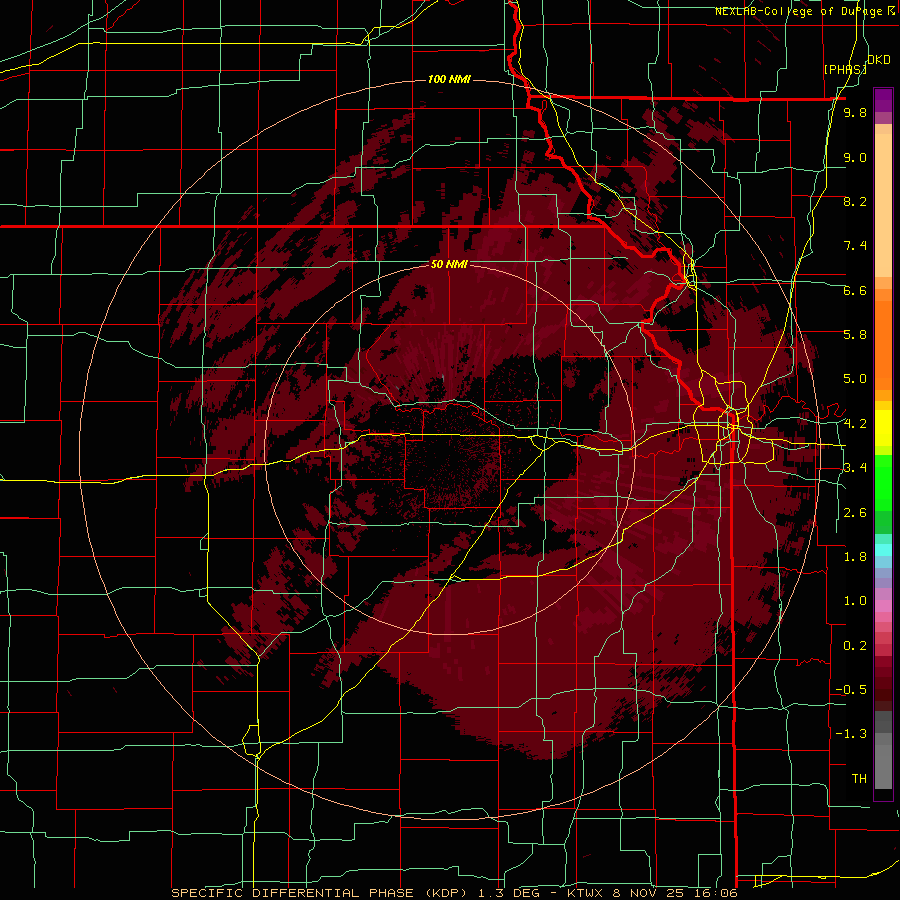Select the 3.4 value on the color scale

(855, 468)
